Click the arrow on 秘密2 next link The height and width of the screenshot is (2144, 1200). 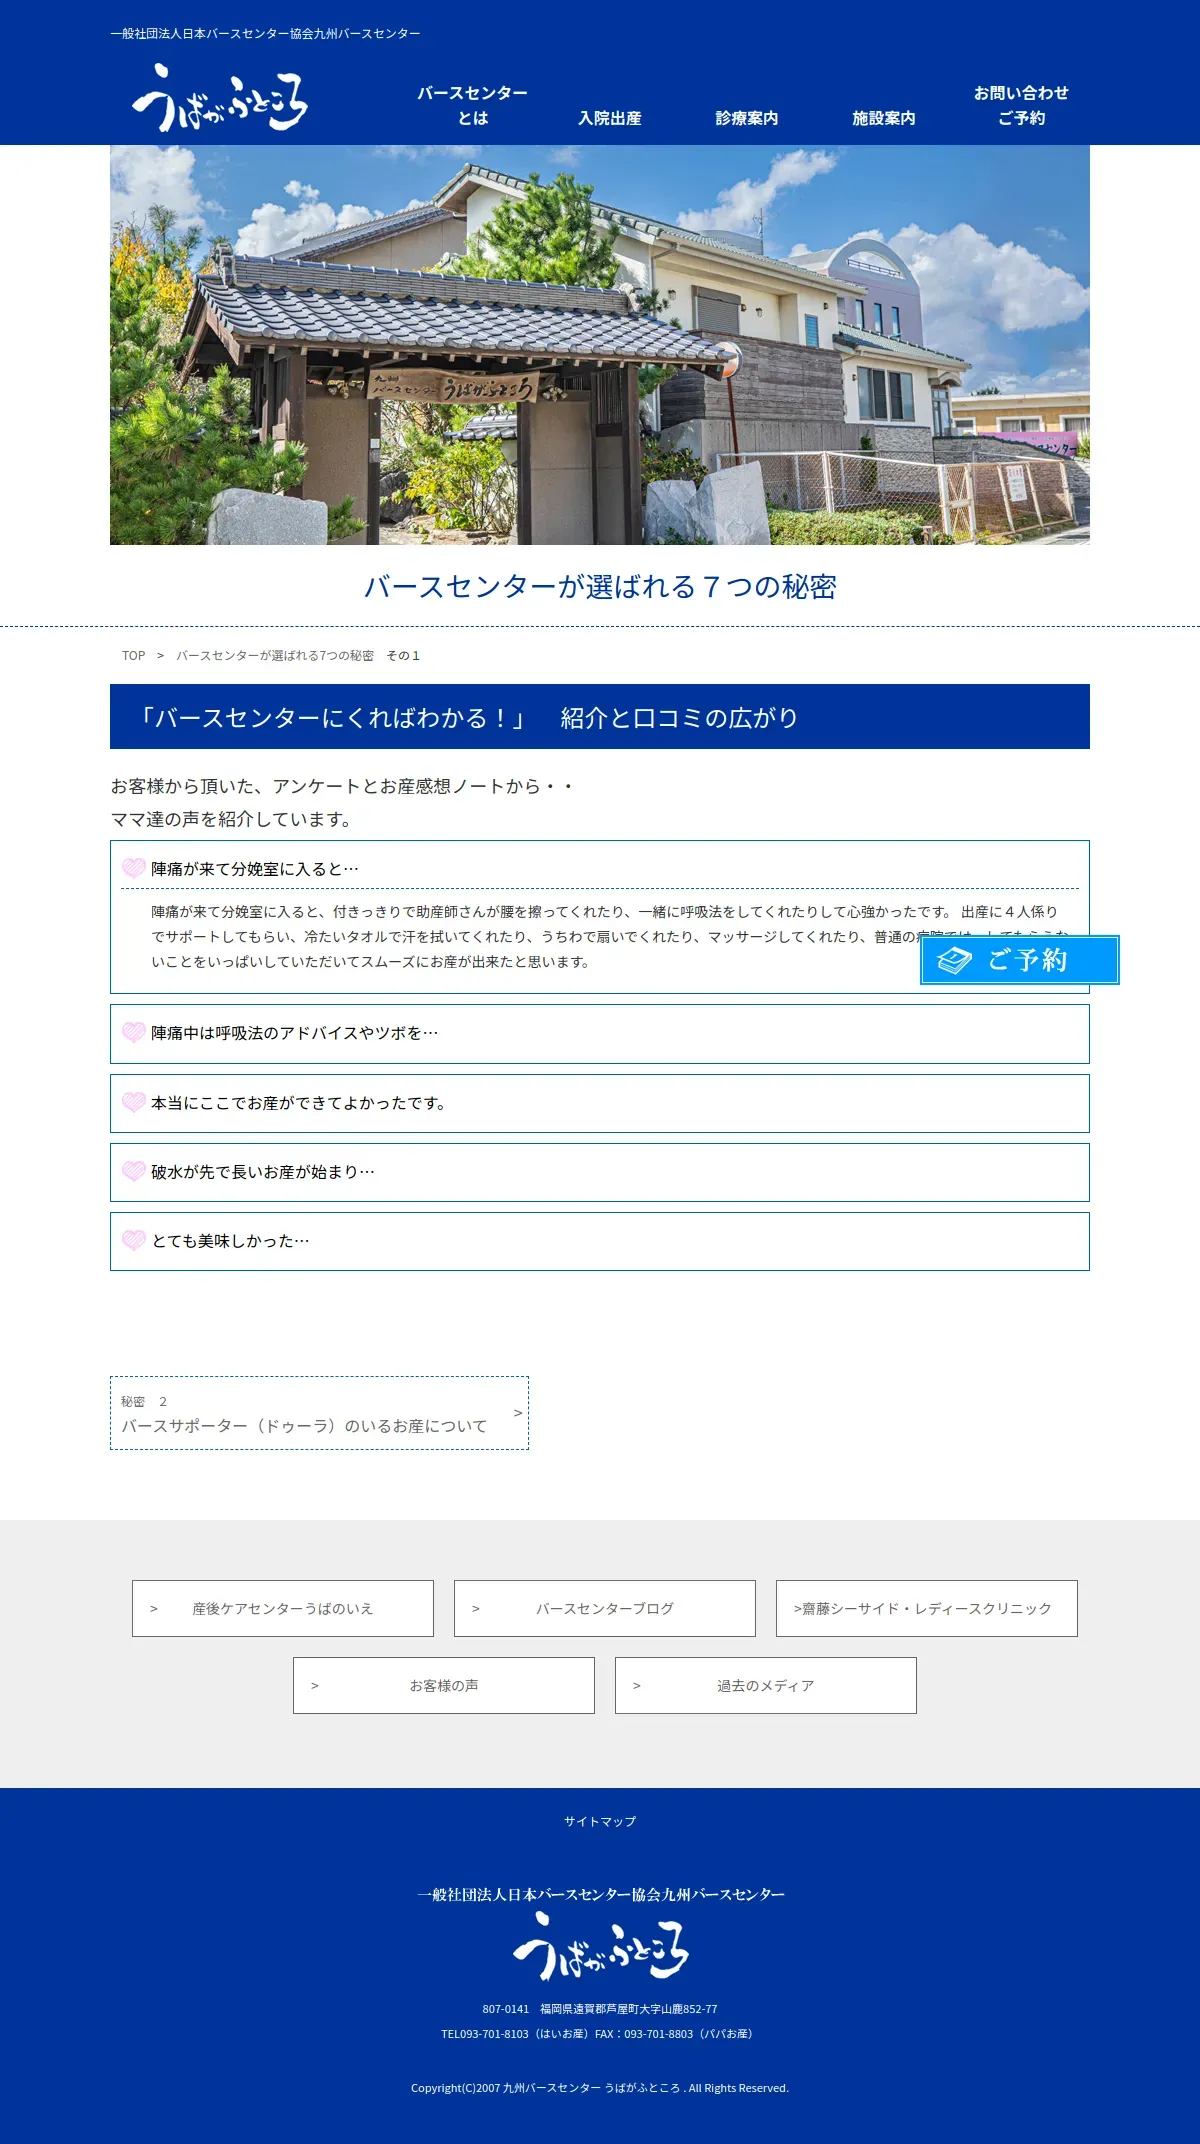point(518,1413)
